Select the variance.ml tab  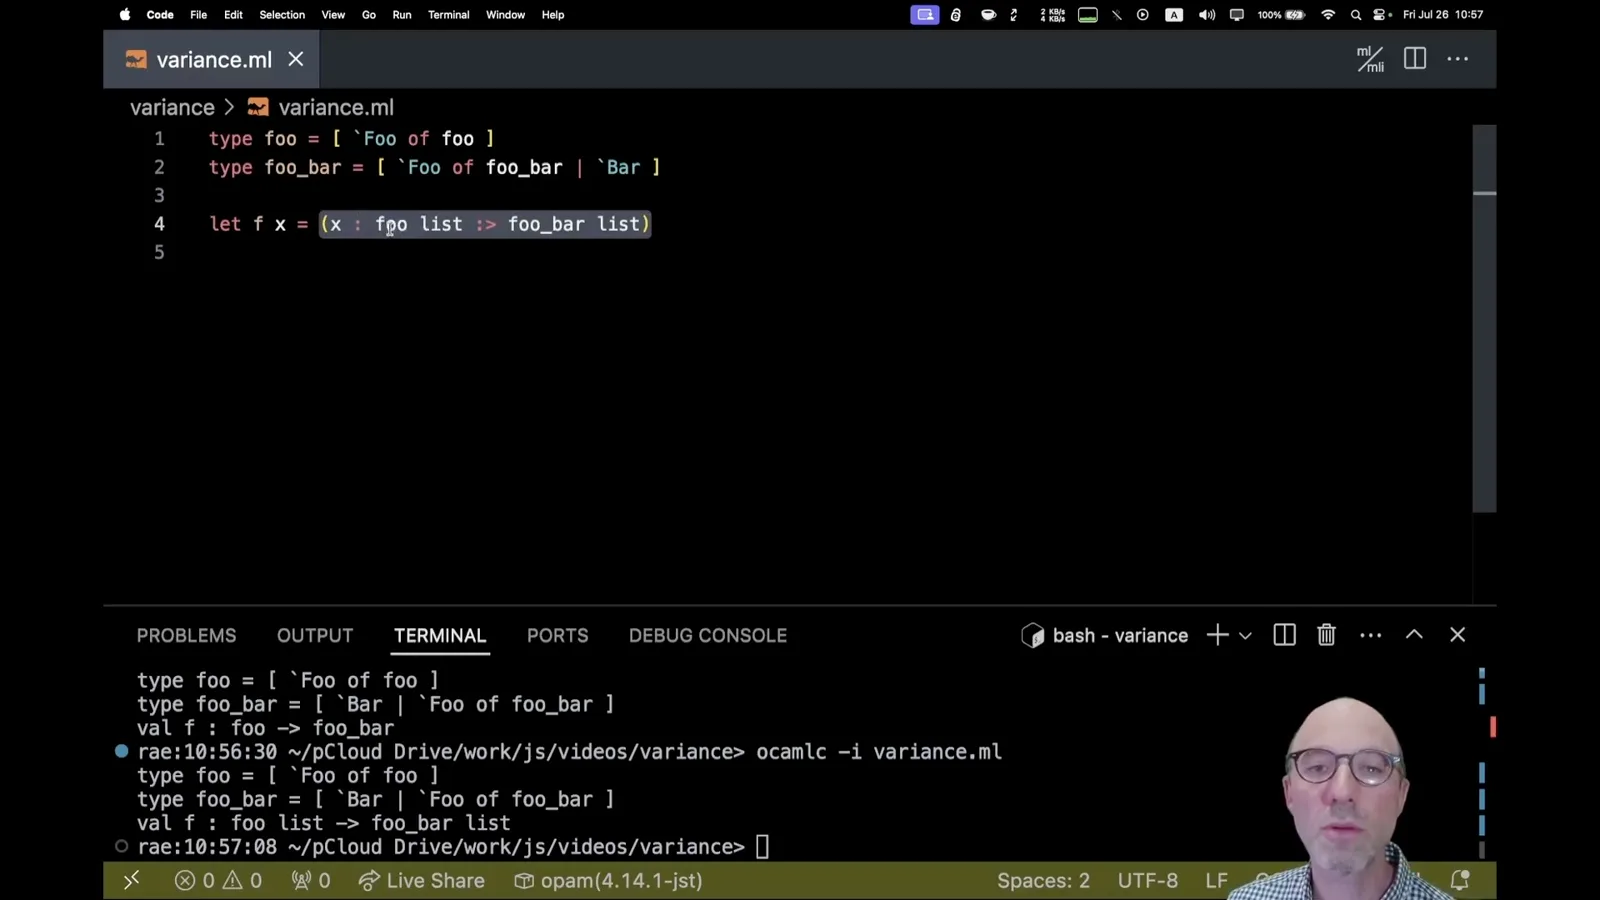212,59
